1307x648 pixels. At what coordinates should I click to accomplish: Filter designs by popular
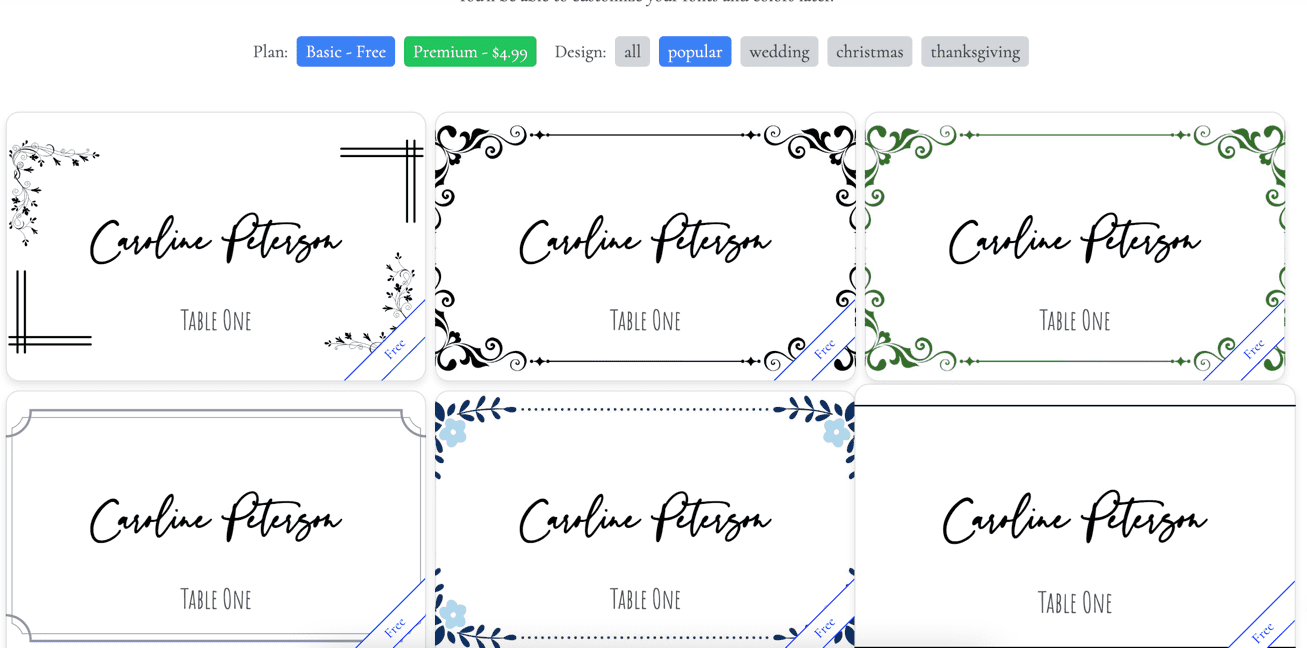tap(695, 52)
